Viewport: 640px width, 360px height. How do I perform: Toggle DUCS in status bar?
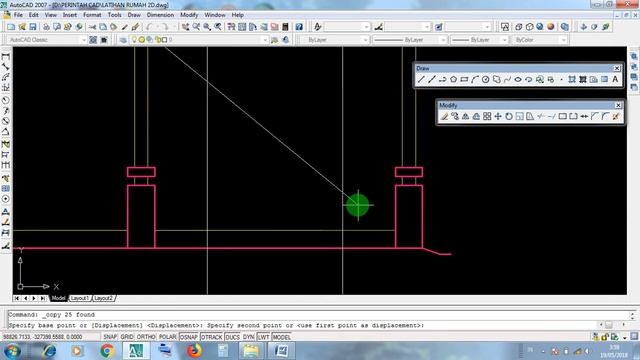[x=233, y=337]
